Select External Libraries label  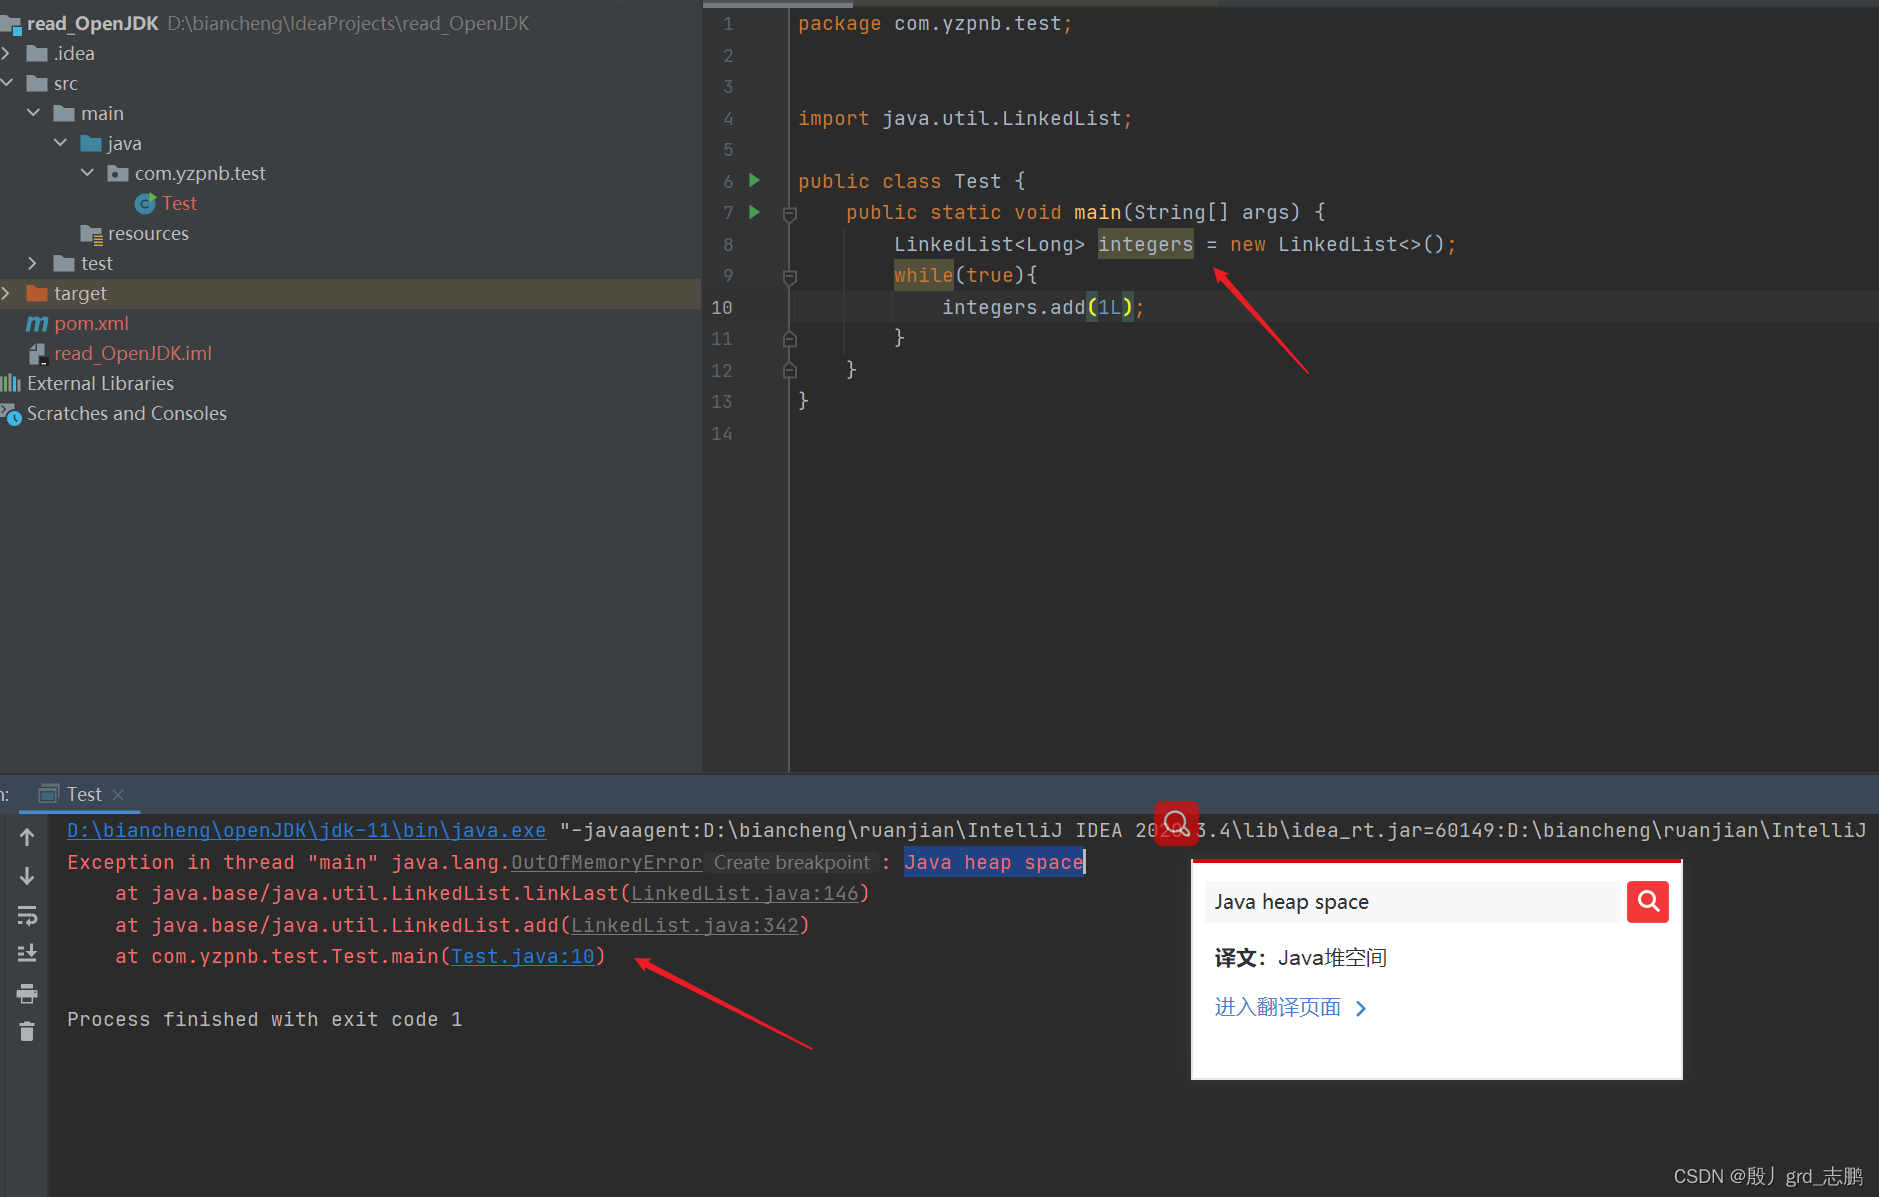[x=100, y=383]
